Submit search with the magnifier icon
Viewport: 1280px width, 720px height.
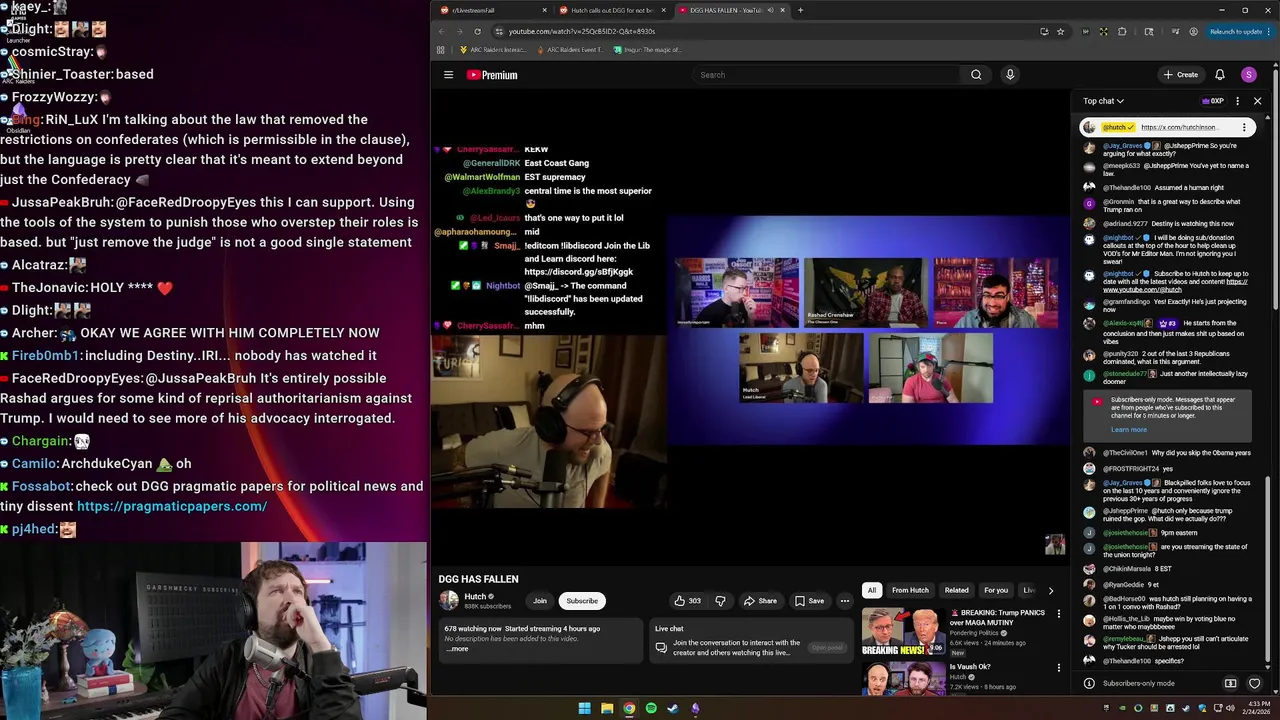tap(976, 75)
